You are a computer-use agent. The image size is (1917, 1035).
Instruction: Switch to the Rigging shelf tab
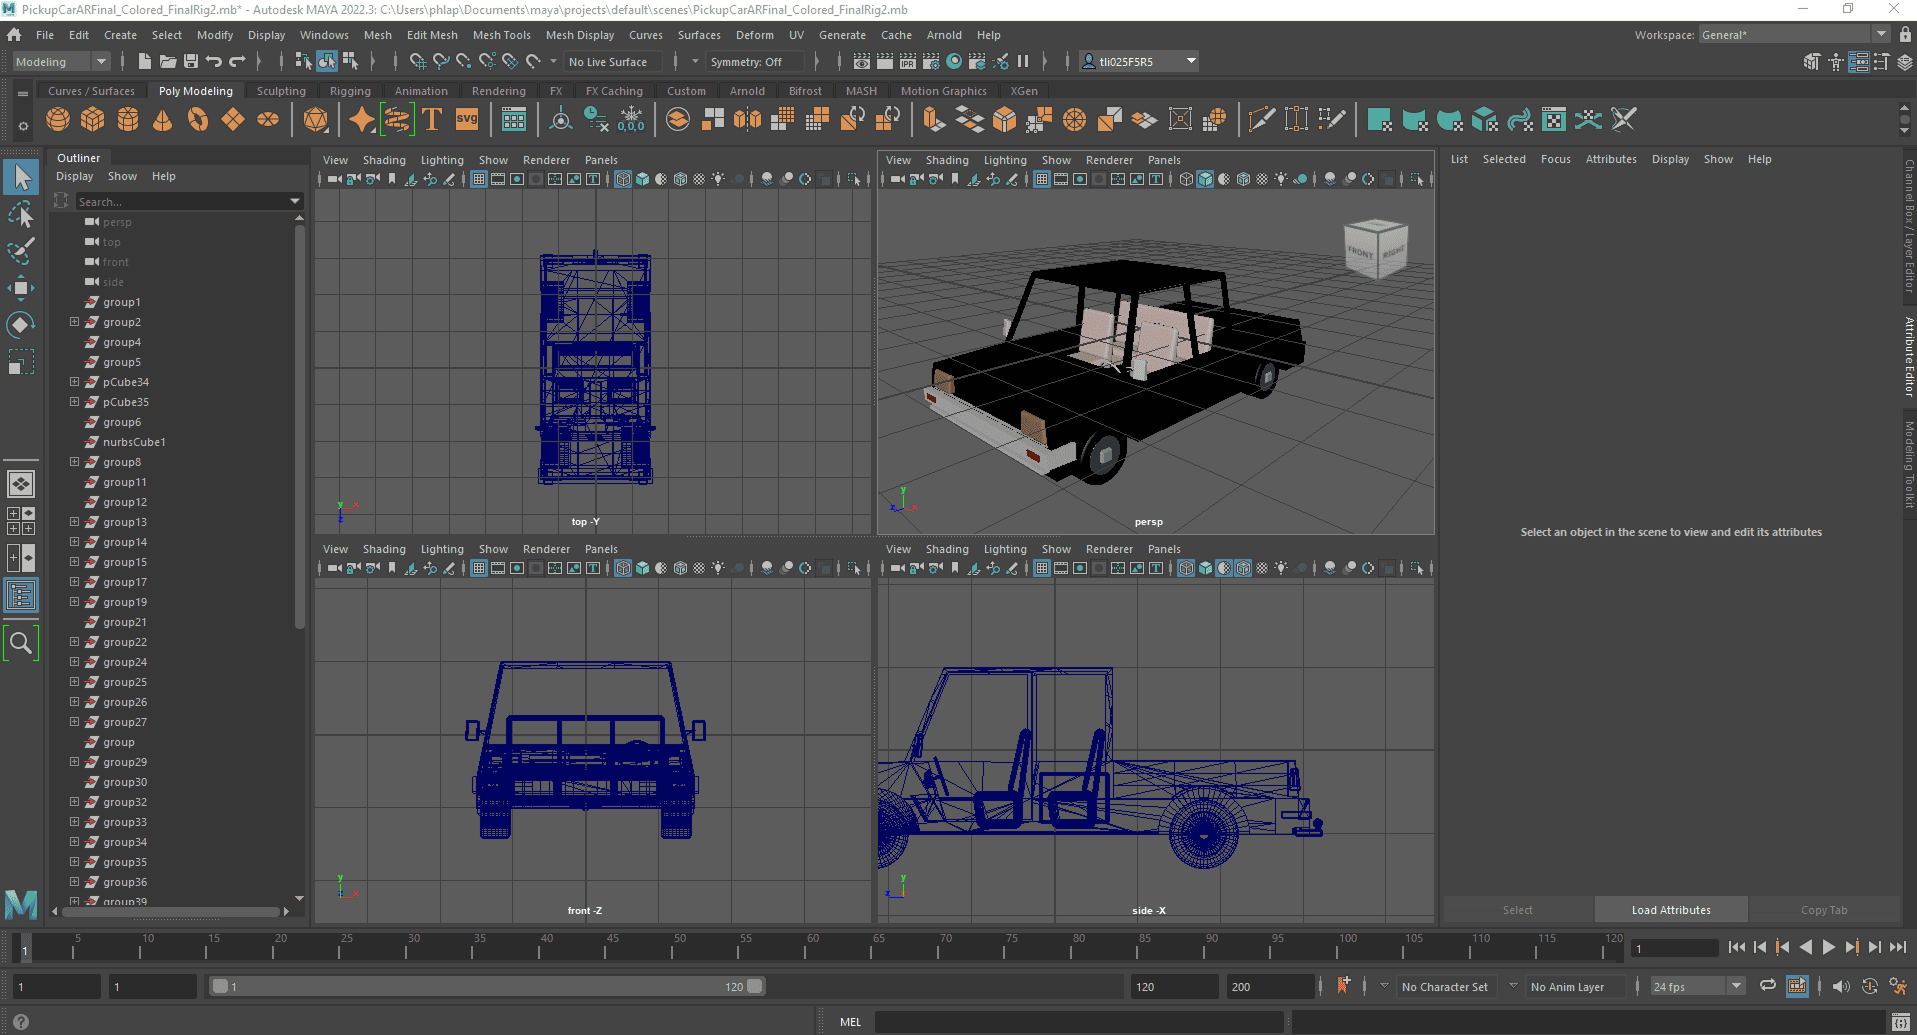point(350,91)
